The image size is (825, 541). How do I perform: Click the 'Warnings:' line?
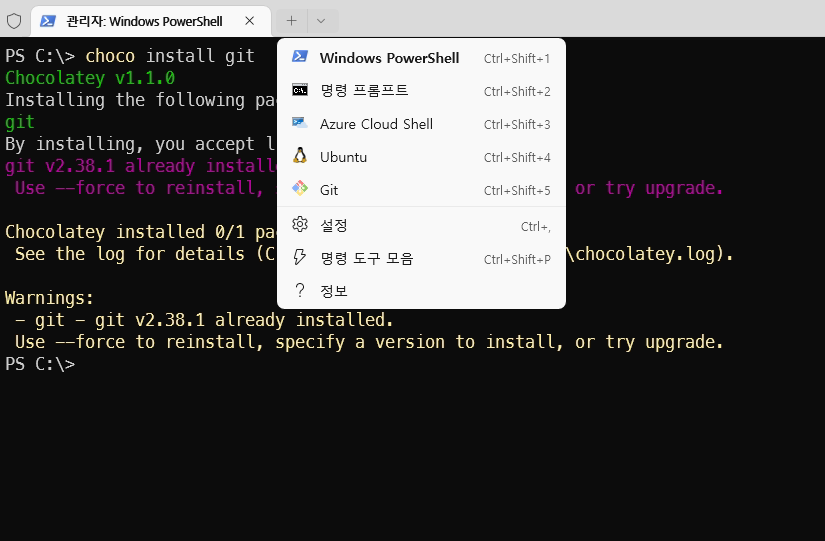pyautogui.click(x=49, y=298)
